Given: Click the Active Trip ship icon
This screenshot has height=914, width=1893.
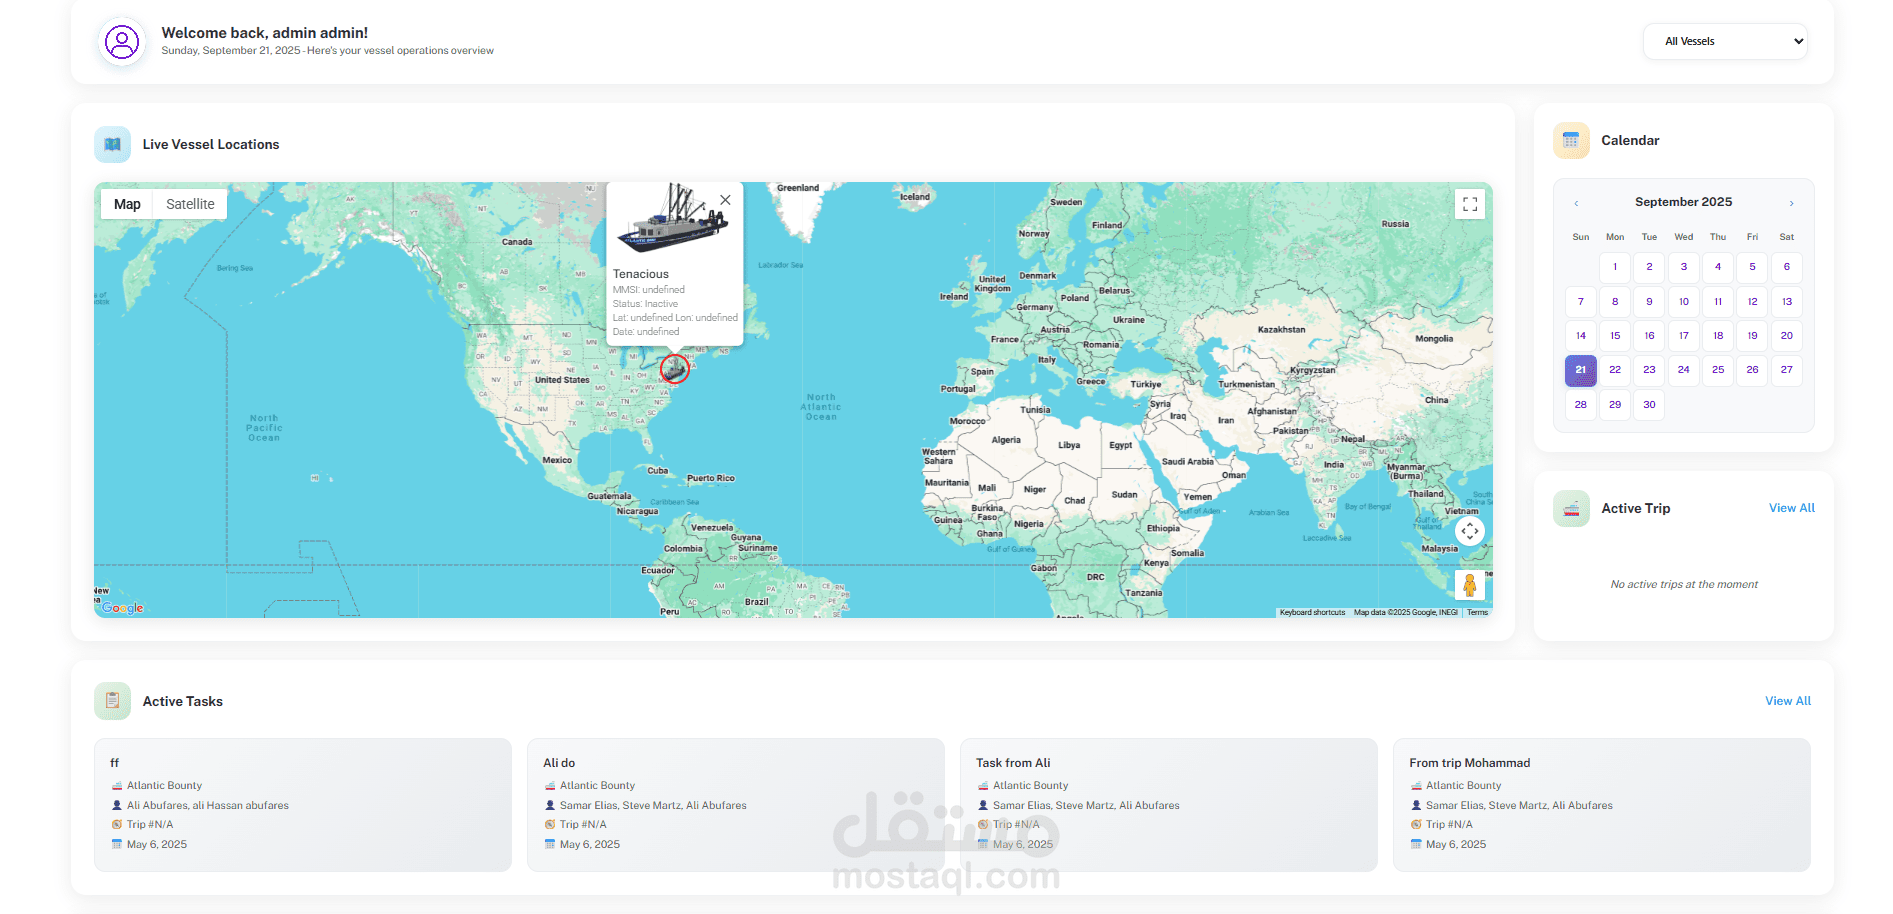Looking at the screenshot, I should coord(1571,509).
